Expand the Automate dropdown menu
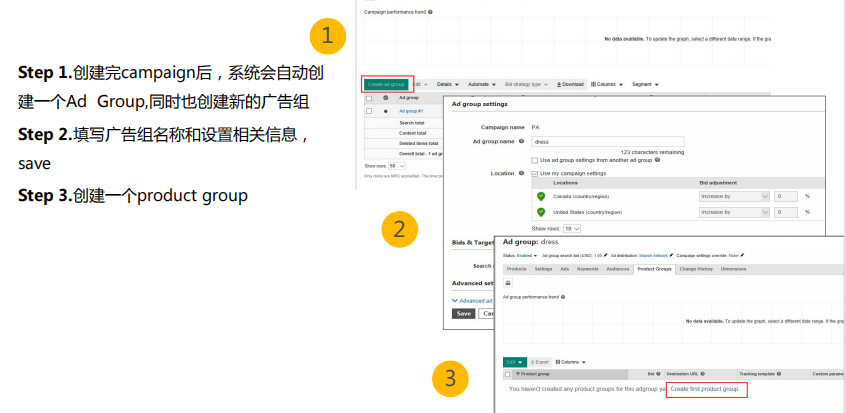The height and width of the screenshot is (413, 846). (480, 84)
